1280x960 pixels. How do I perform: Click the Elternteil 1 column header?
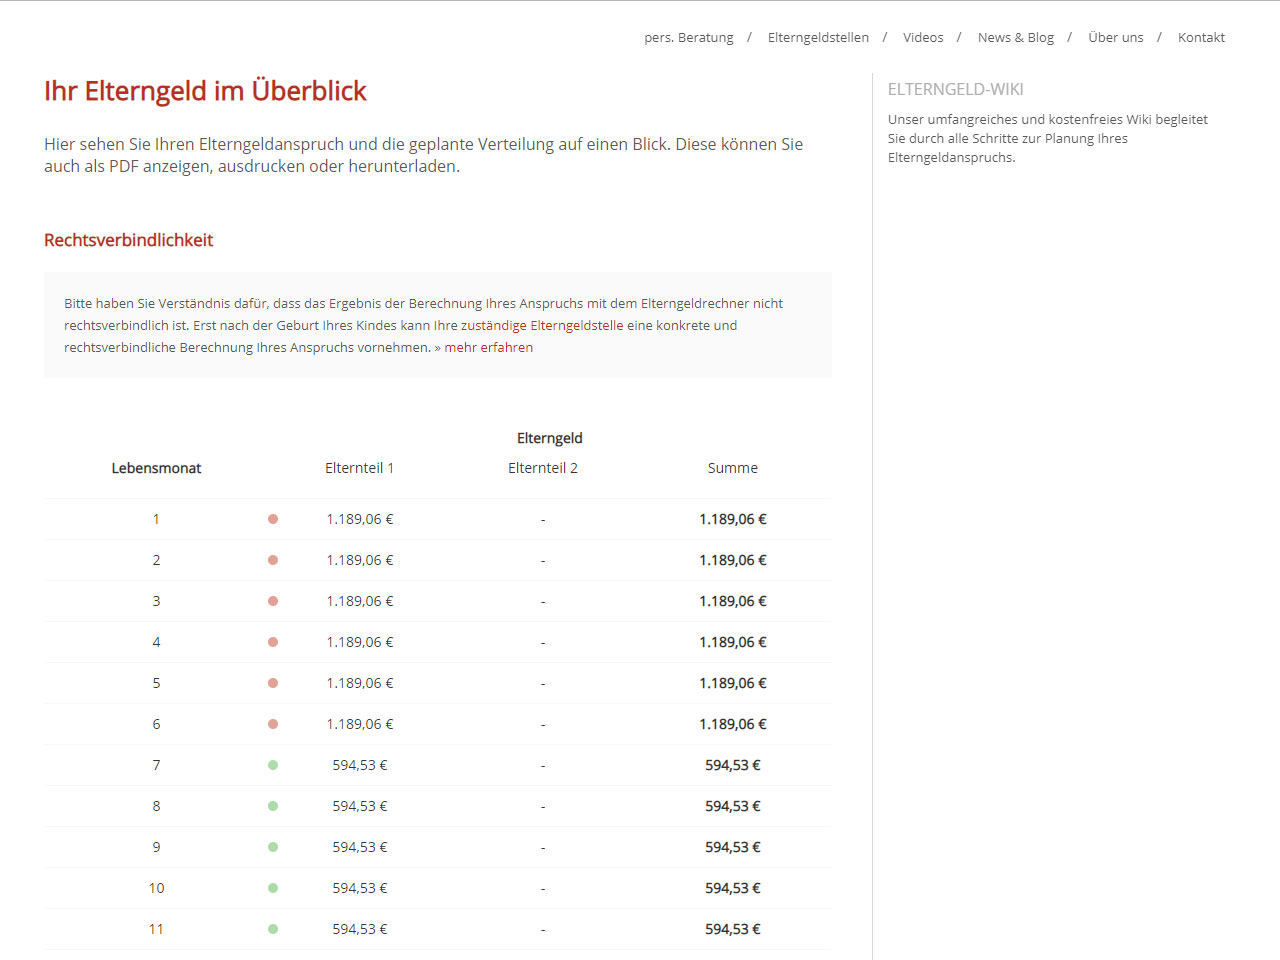click(359, 468)
